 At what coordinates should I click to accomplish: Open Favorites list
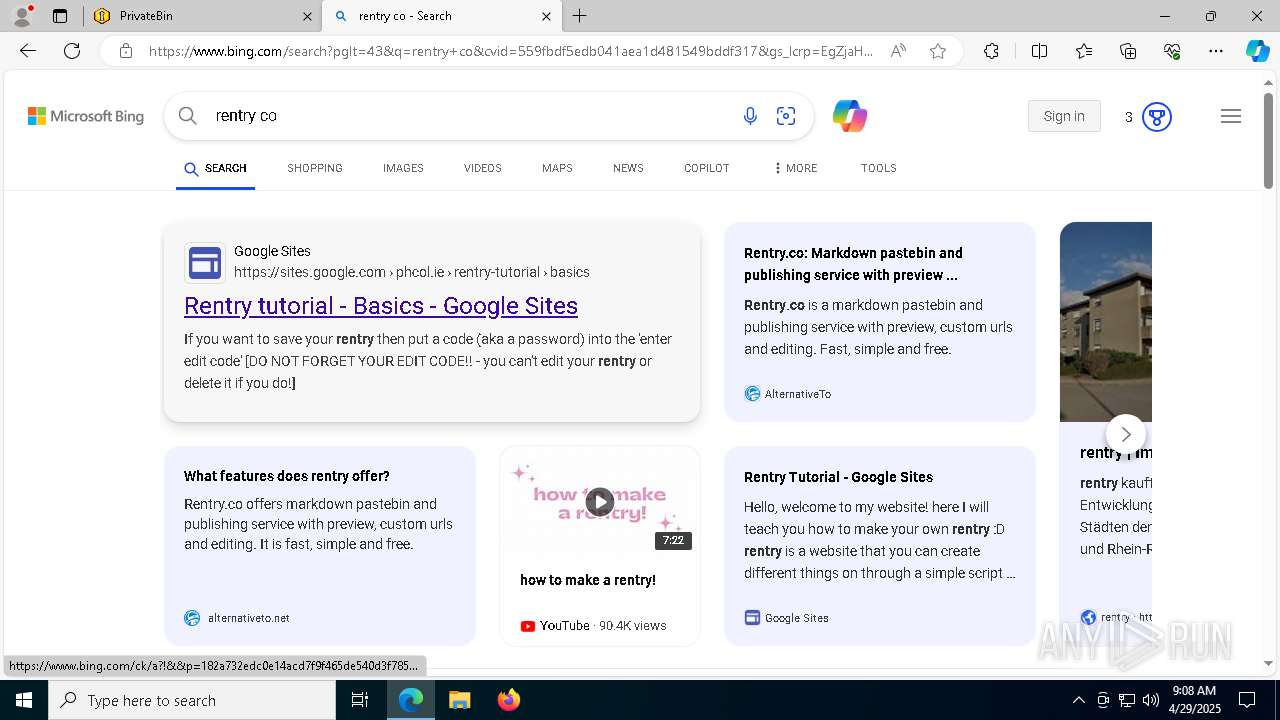click(1084, 51)
